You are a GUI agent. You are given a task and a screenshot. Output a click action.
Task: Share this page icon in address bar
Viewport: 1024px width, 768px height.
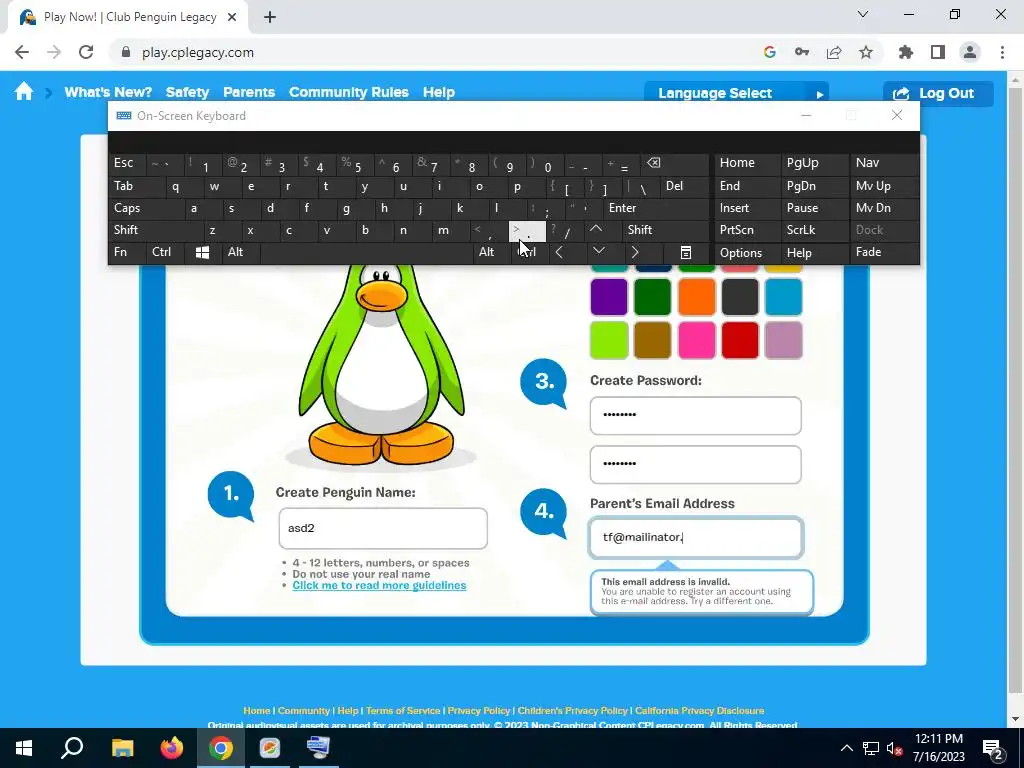[834, 52]
